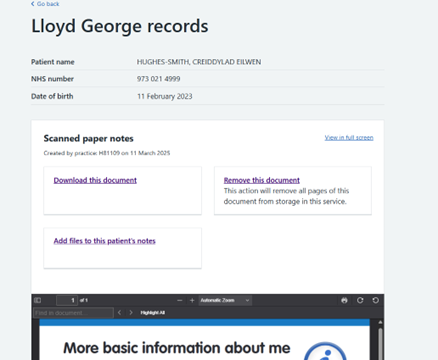
Task: Click the page number input field
Action: click(67, 300)
